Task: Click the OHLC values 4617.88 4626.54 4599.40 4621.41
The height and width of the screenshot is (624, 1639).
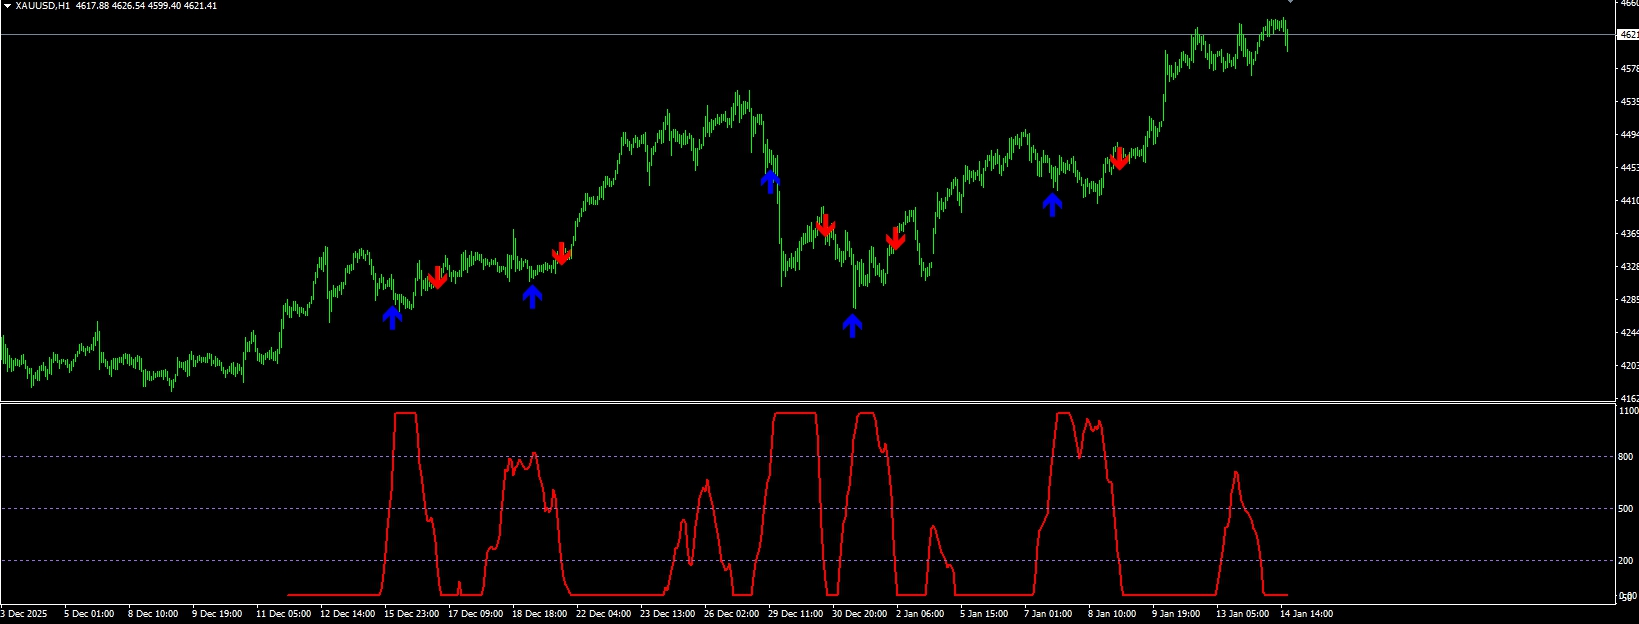Action: [146, 6]
